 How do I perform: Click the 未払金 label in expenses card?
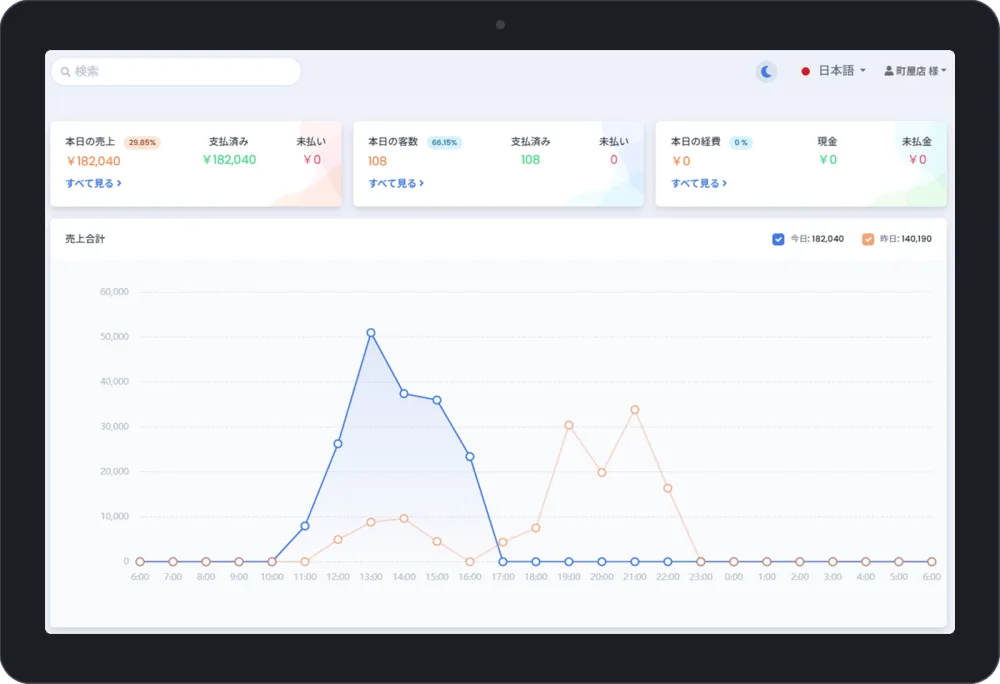point(916,142)
